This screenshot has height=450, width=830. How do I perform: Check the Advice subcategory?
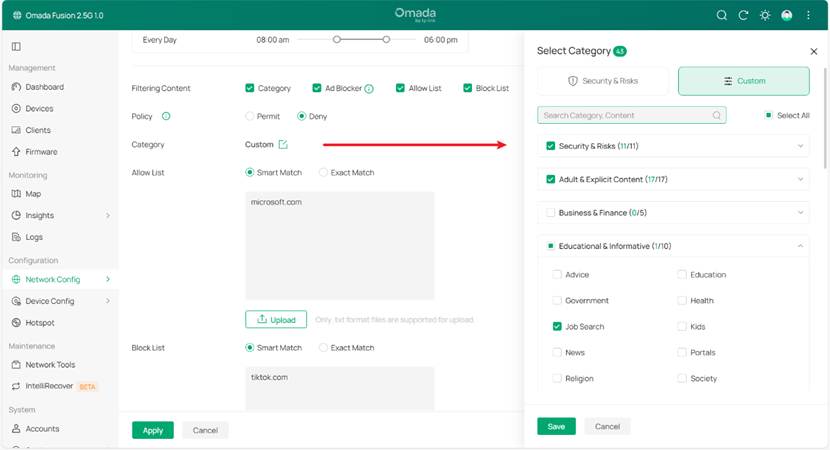click(557, 274)
